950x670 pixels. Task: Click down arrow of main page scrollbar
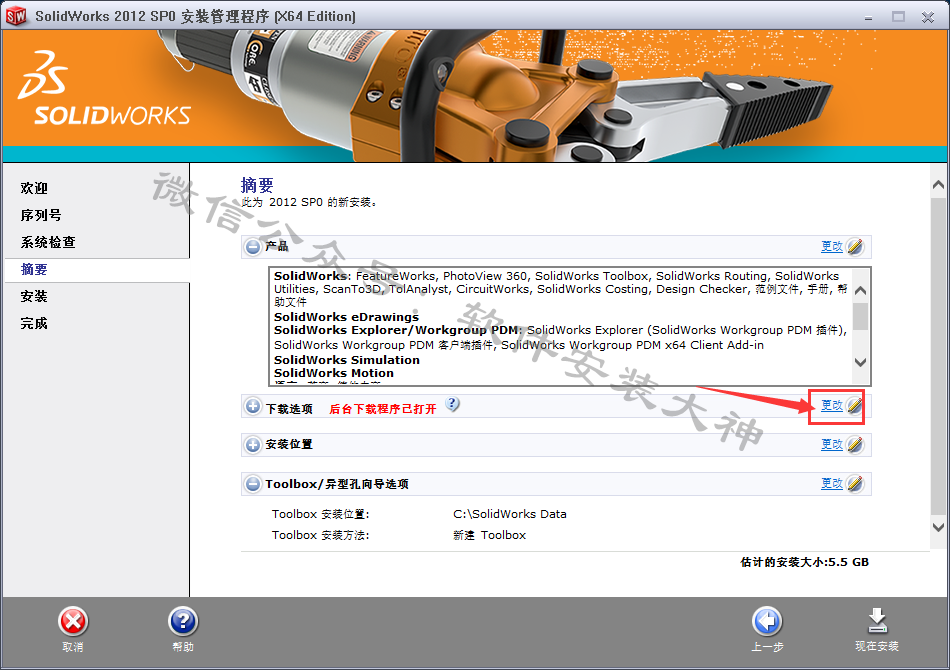coord(938,527)
